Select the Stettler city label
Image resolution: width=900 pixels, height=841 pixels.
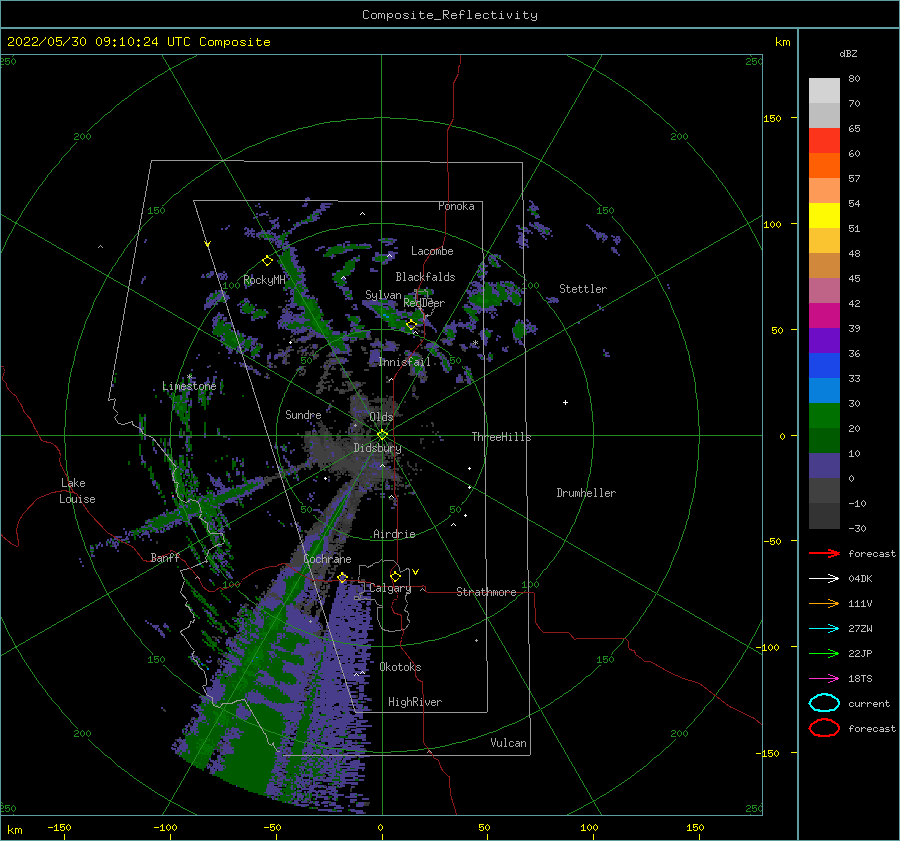(583, 289)
